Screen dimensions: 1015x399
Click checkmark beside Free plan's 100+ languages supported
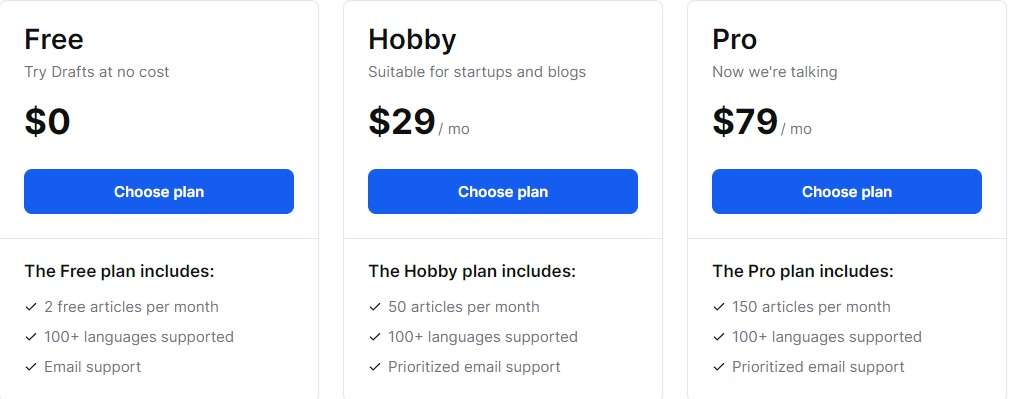click(30, 337)
